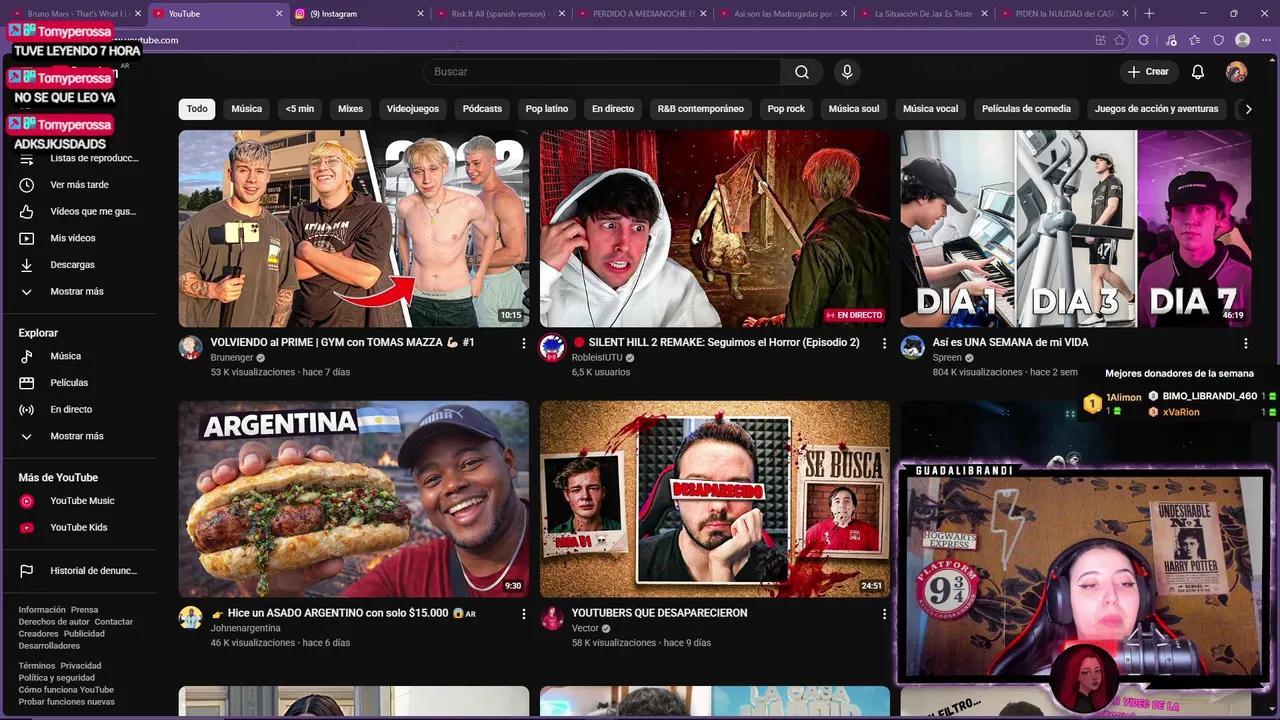Open the DIA 1 DIA 3 DIA 7 thumbnail

[1076, 229]
